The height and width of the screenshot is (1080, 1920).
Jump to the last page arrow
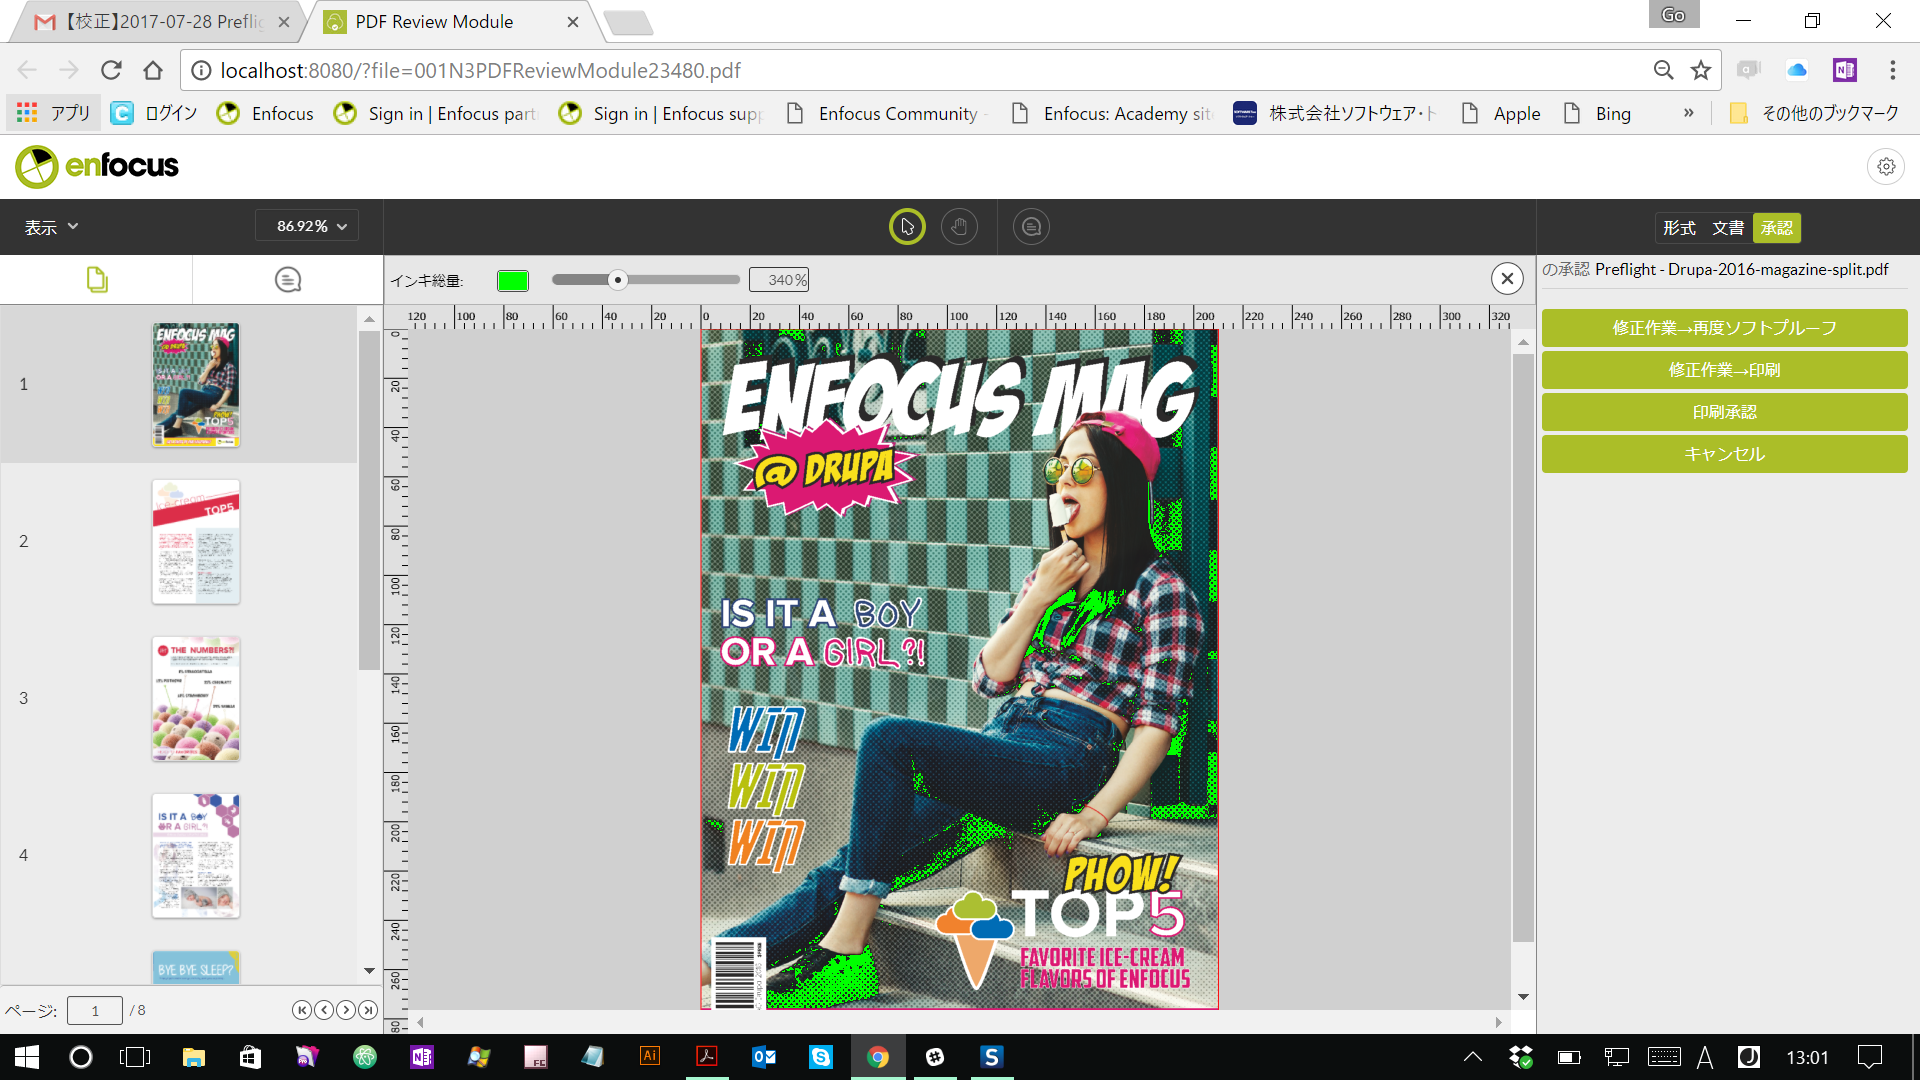tap(368, 1010)
